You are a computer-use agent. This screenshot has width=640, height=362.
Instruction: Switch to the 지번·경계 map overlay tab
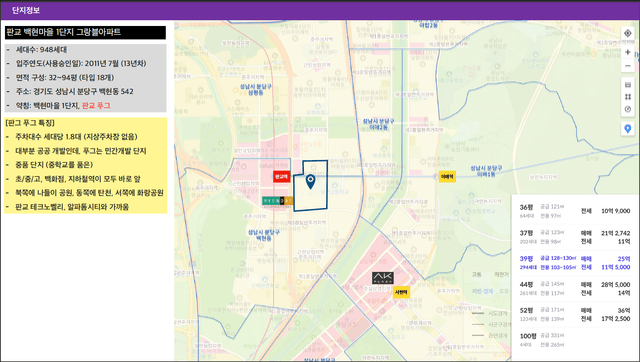point(482,291)
